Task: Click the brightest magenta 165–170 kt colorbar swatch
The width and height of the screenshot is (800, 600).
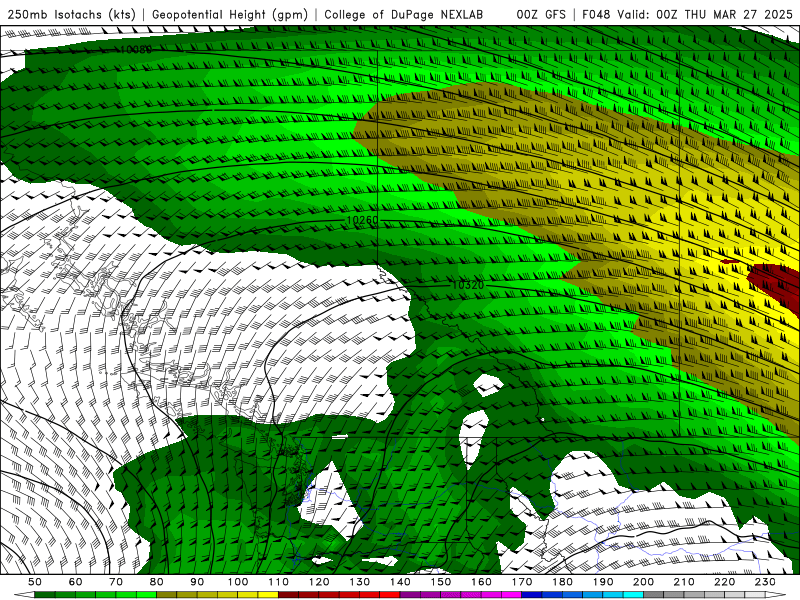Action: [511, 595]
